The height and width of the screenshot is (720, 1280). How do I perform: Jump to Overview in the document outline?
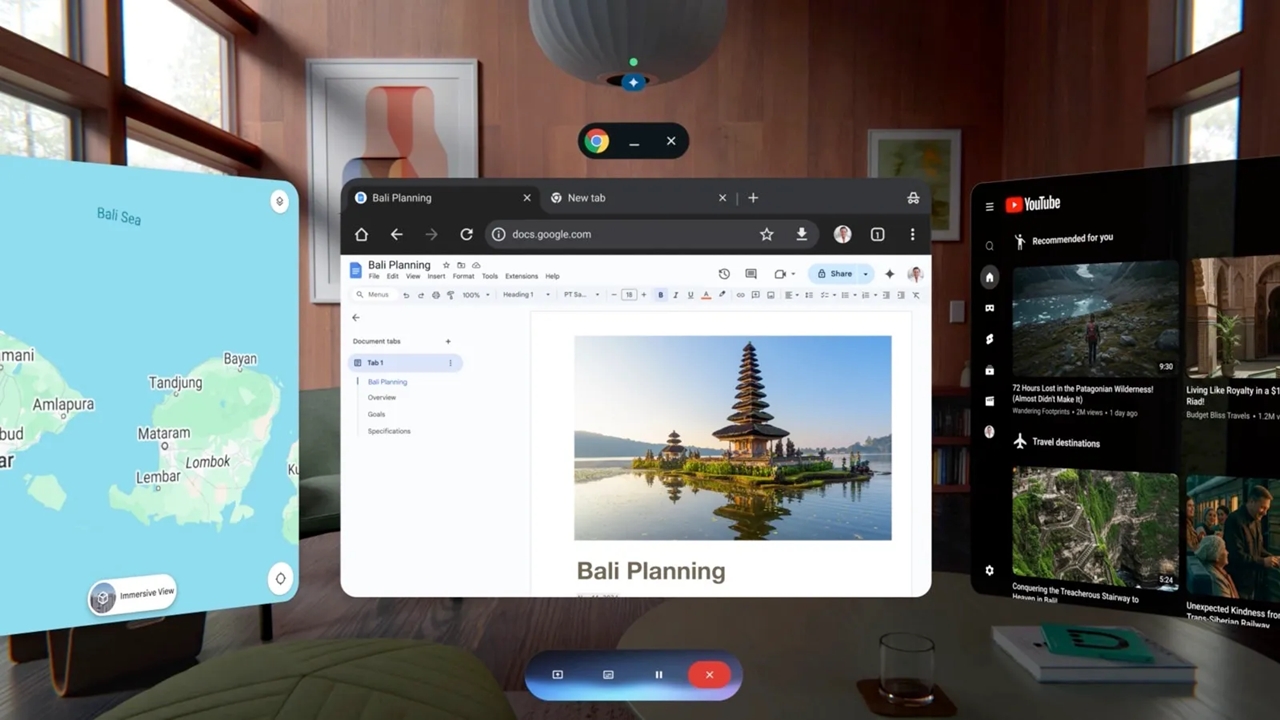(382, 398)
